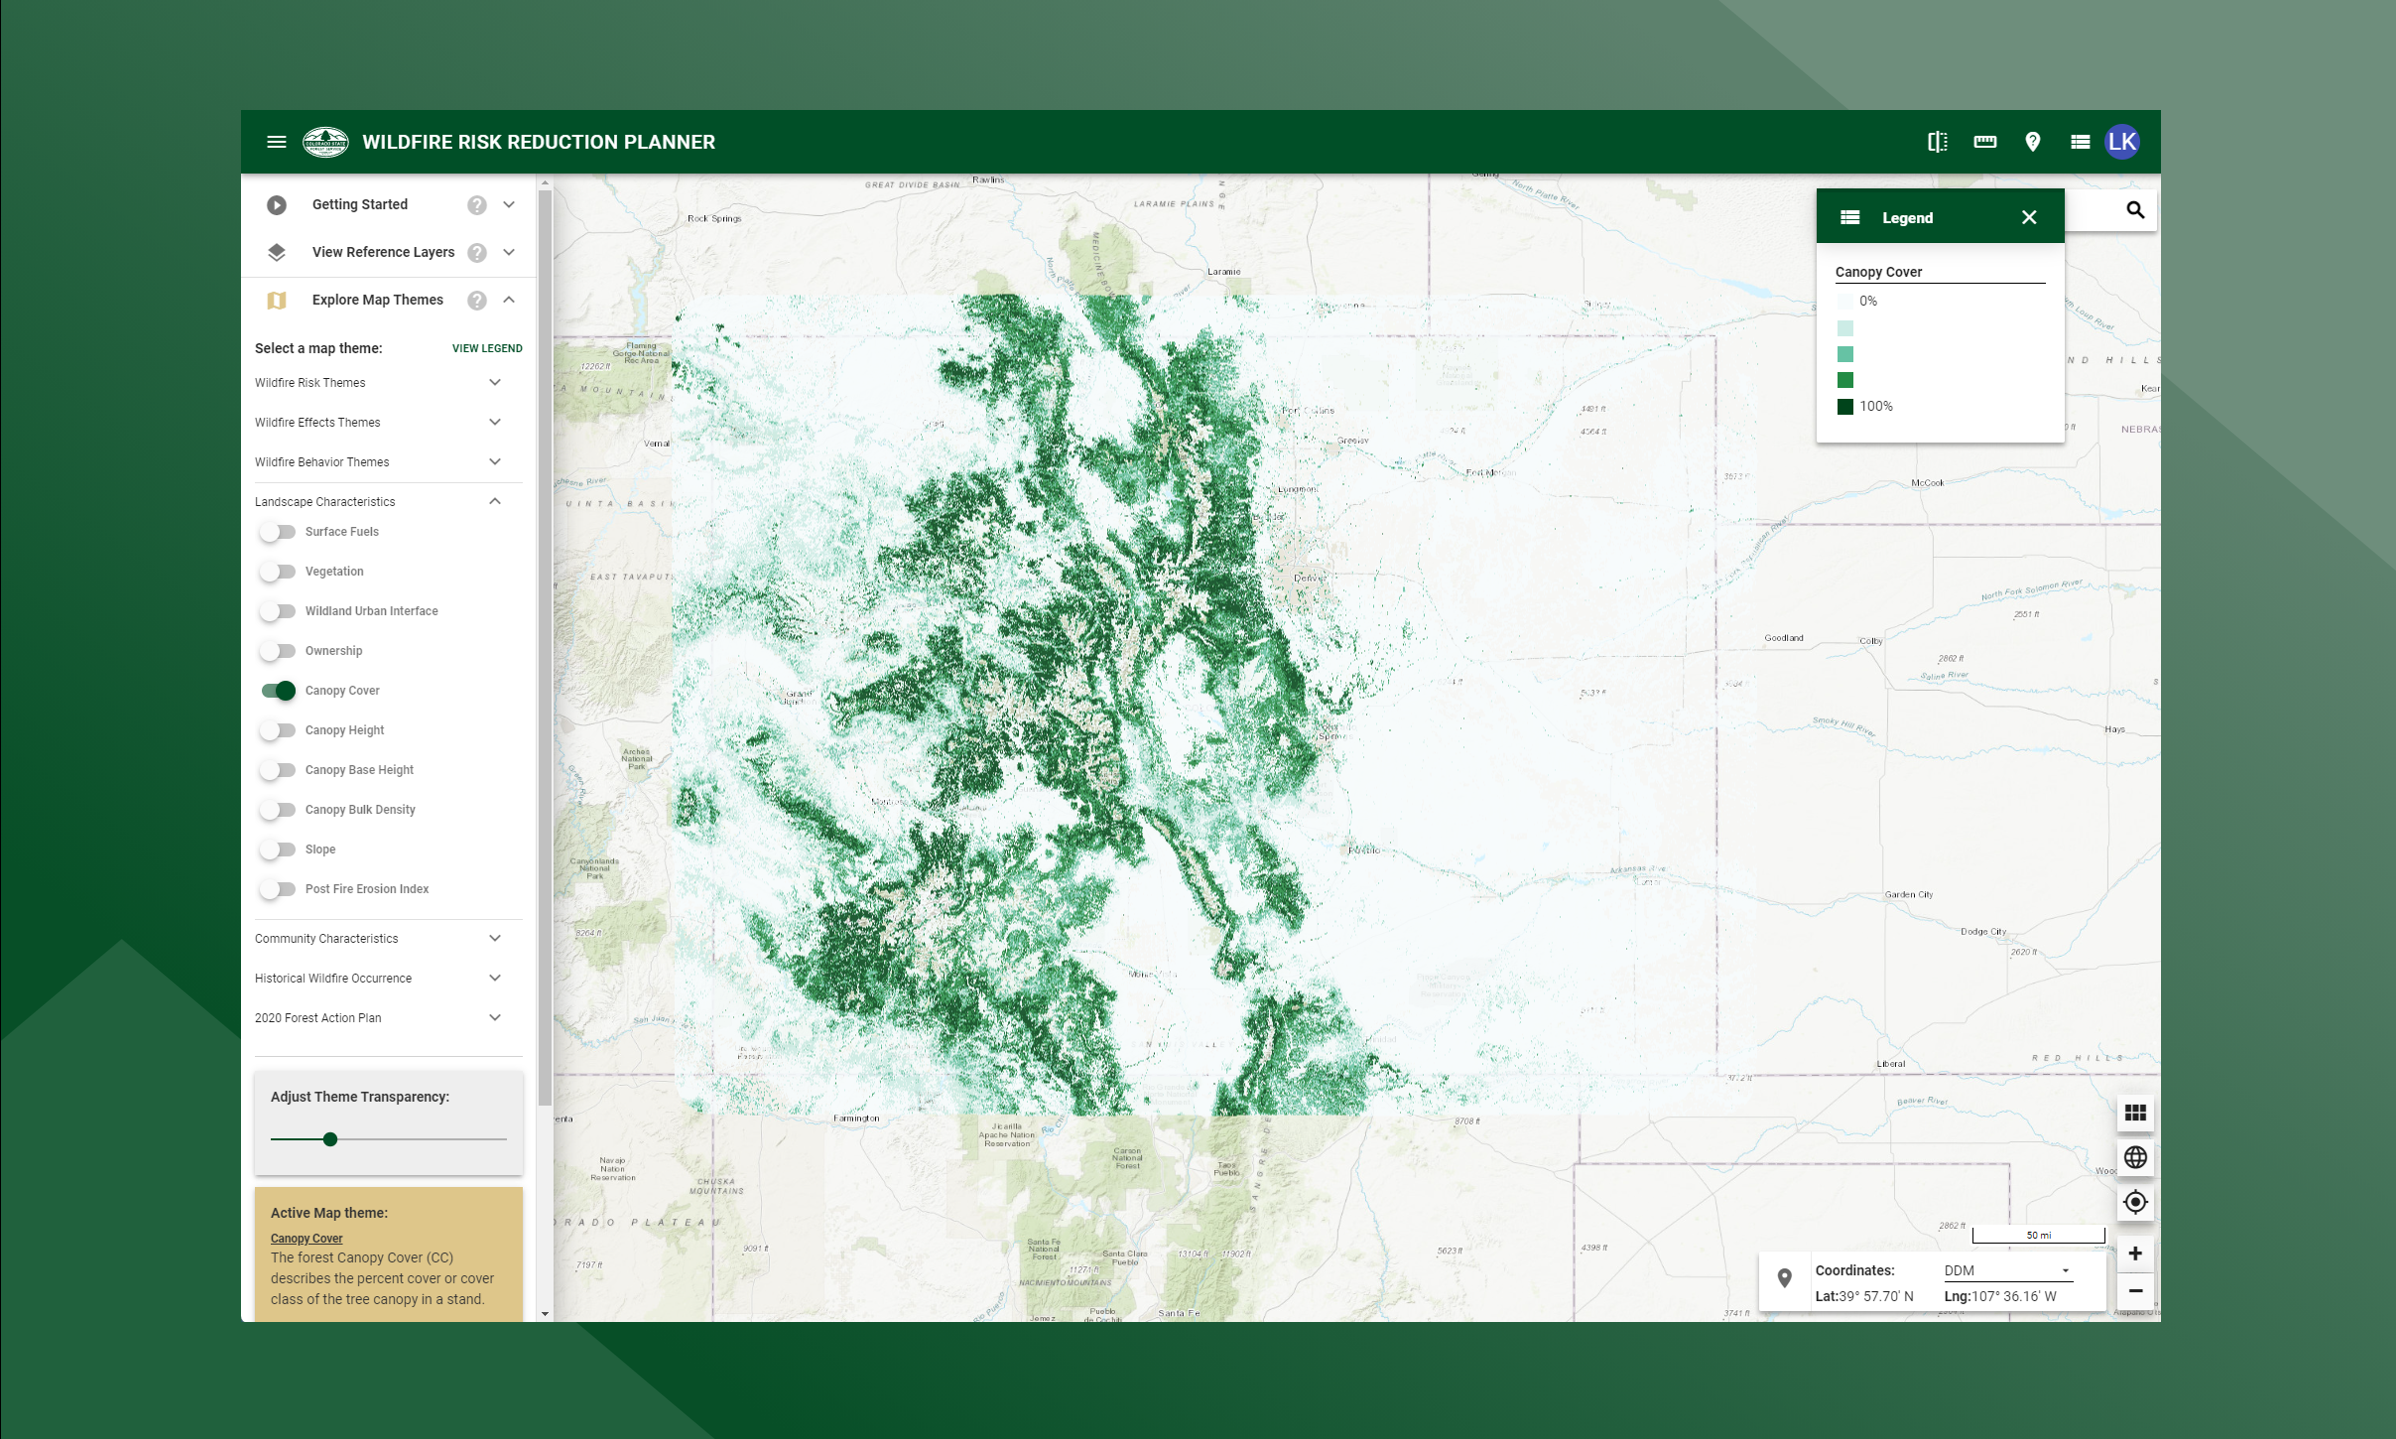This screenshot has height=1439, width=2396.
Task: Expand View Reference Layers section chevron
Action: tap(509, 252)
